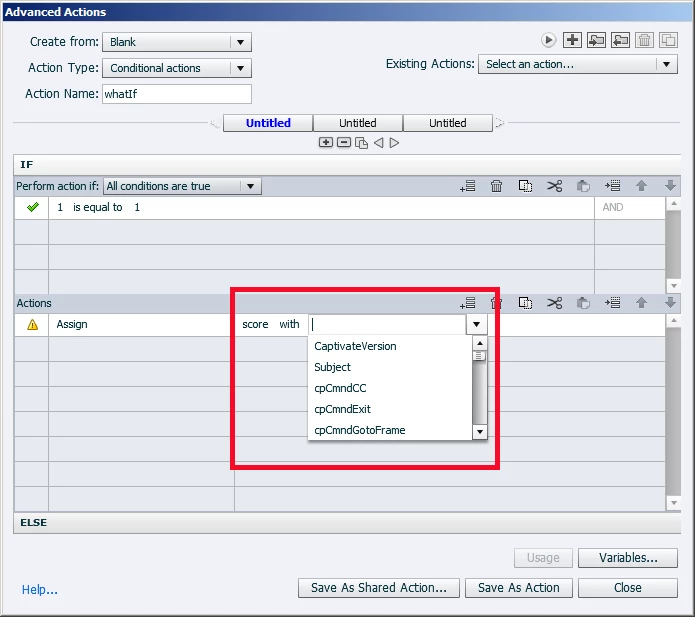695x617 pixels.
Task: Click the import shared action icon
Action: pos(596,40)
